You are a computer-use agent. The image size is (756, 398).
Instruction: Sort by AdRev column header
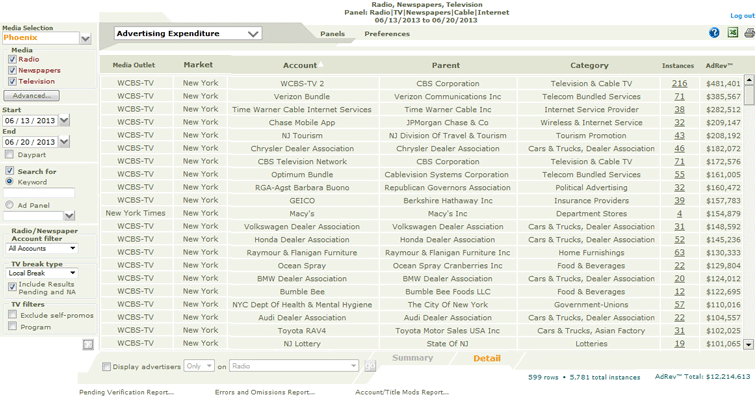(x=719, y=65)
